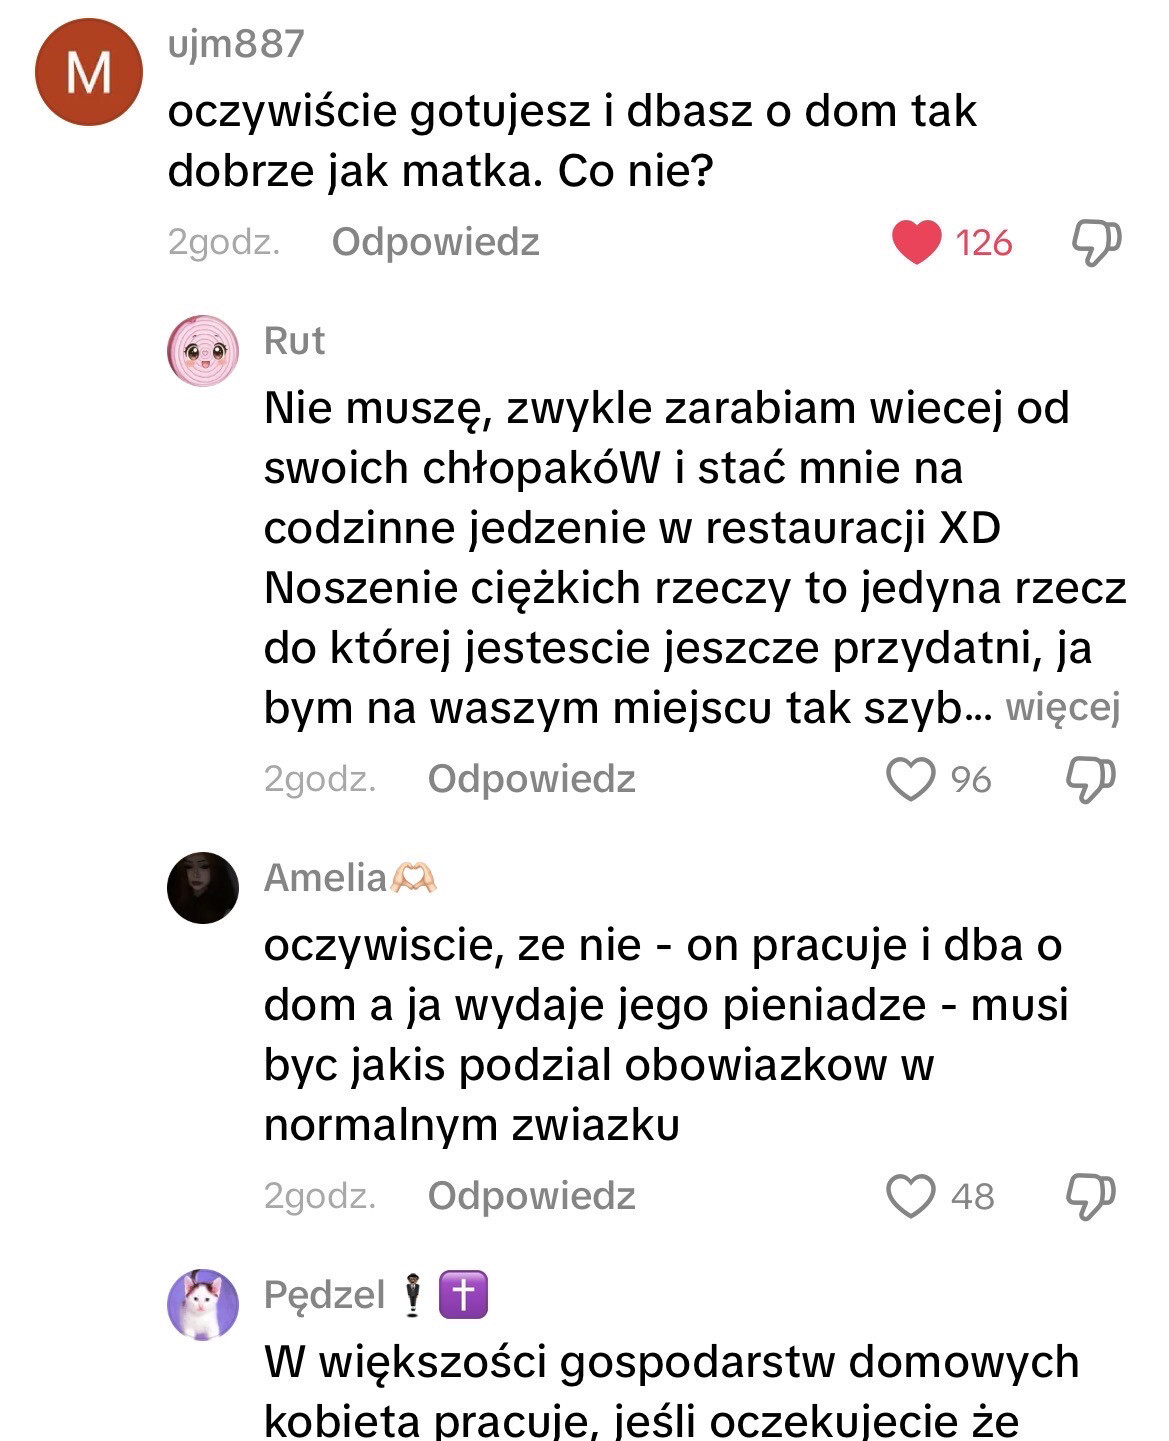Dislike ujm887's comment with thumbs-down
1169x1441 pixels.
[x=1096, y=243]
